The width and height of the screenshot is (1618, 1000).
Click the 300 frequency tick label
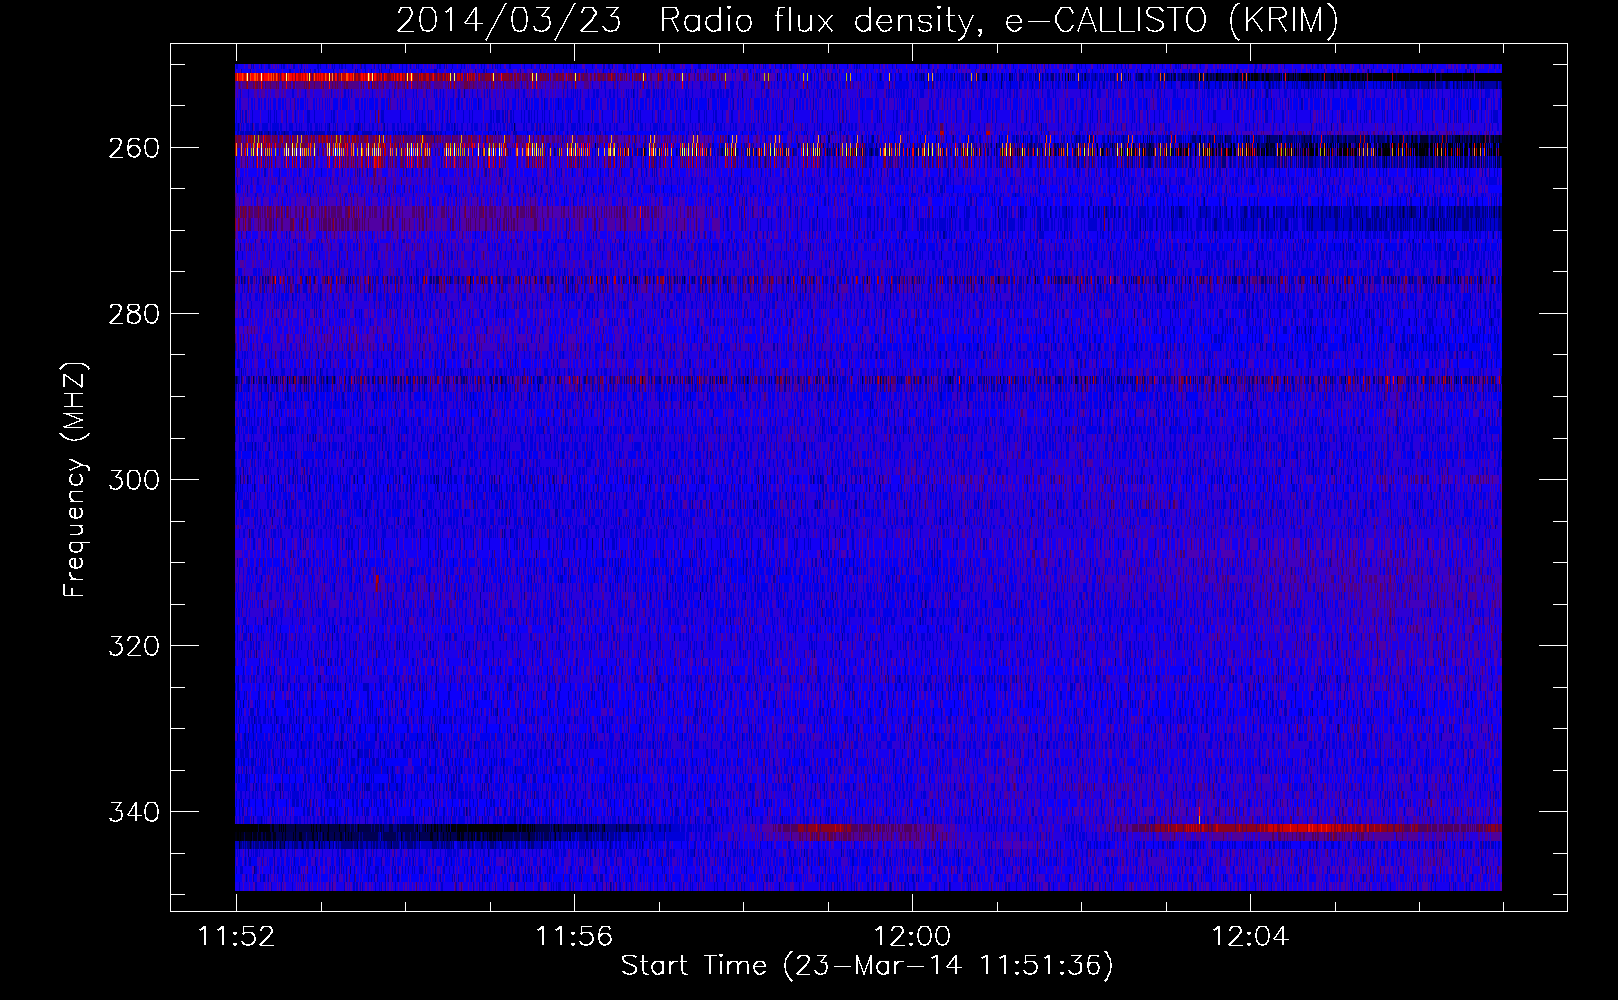click(134, 480)
